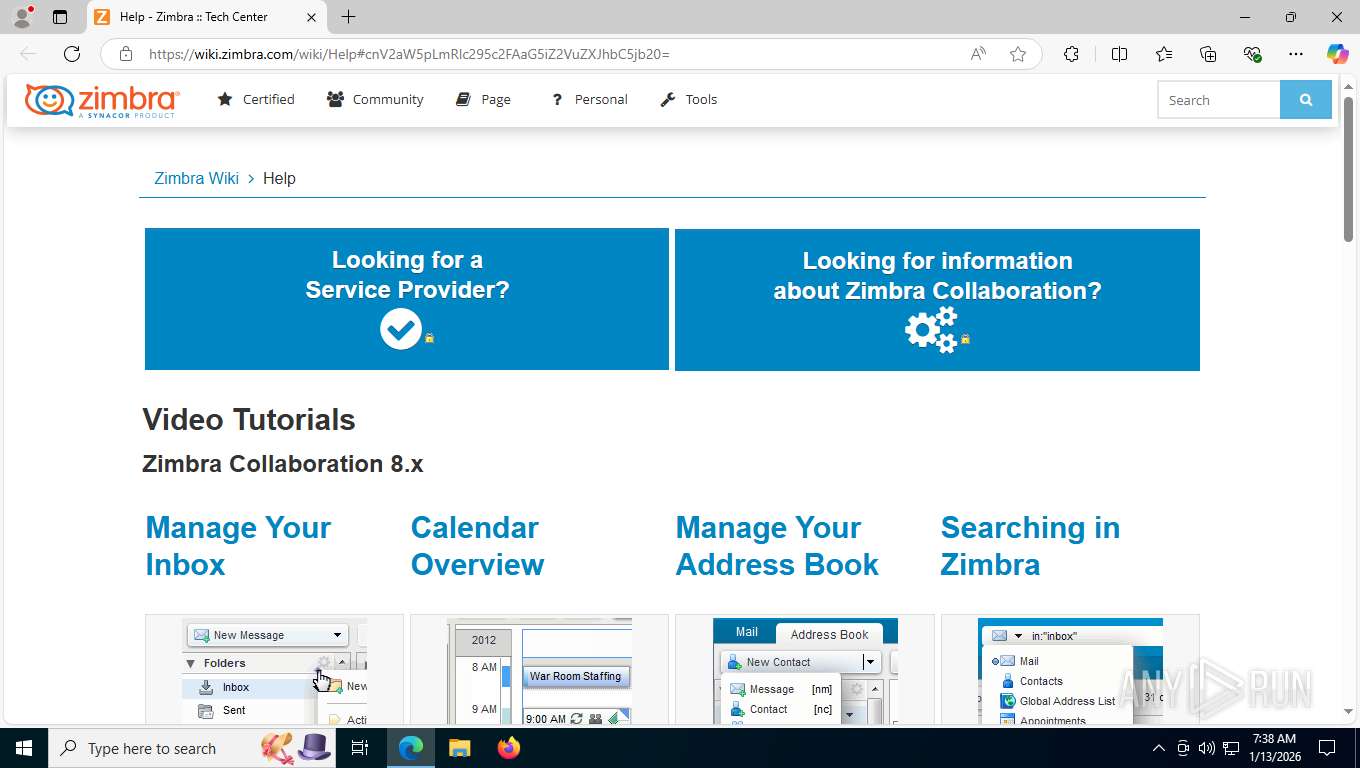Click into the wiki Search field
The height and width of the screenshot is (768, 1360).
pyautogui.click(x=1219, y=100)
